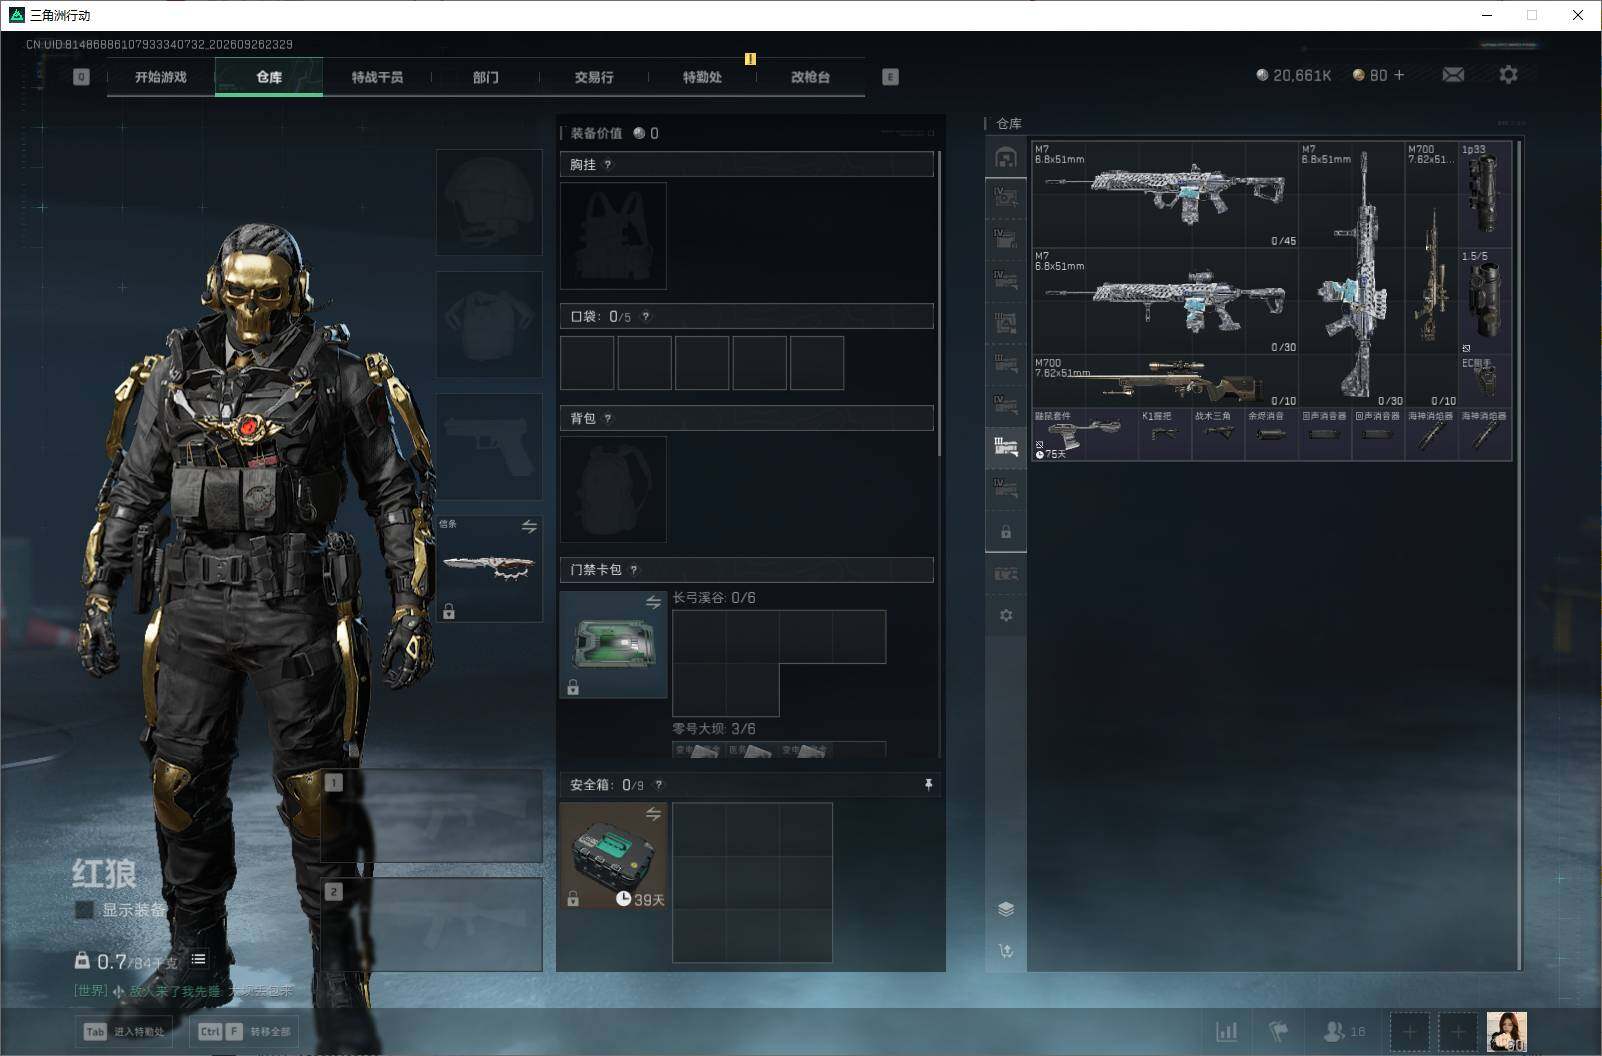The width and height of the screenshot is (1602, 1056).
Task: Click the locked warehouse sidebar slot
Action: pyautogui.click(x=1006, y=532)
